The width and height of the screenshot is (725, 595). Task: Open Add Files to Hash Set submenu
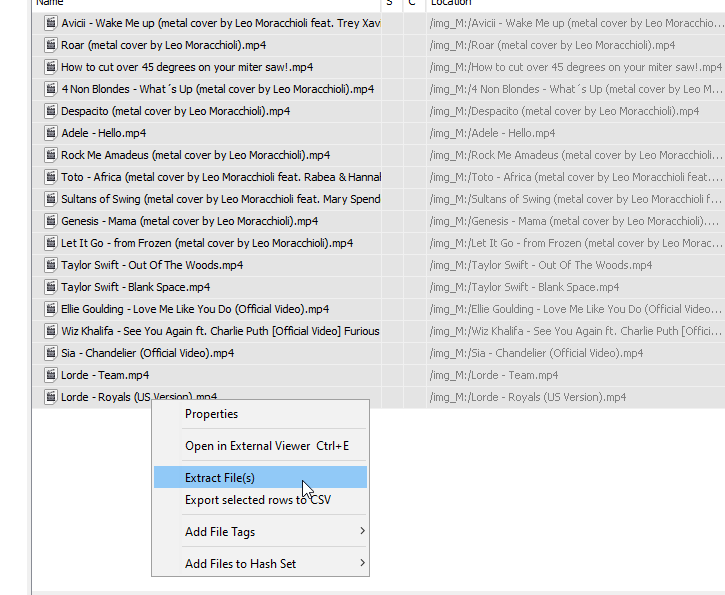260,564
